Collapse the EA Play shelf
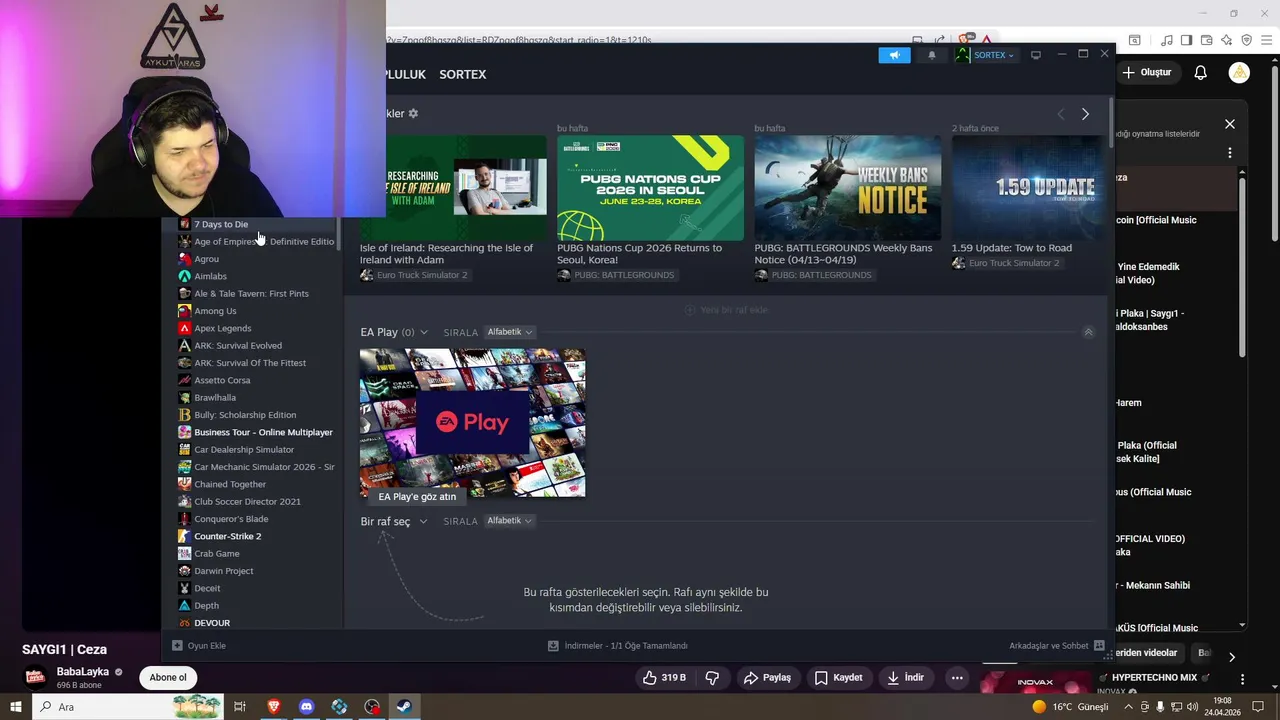 click(x=1088, y=332)
